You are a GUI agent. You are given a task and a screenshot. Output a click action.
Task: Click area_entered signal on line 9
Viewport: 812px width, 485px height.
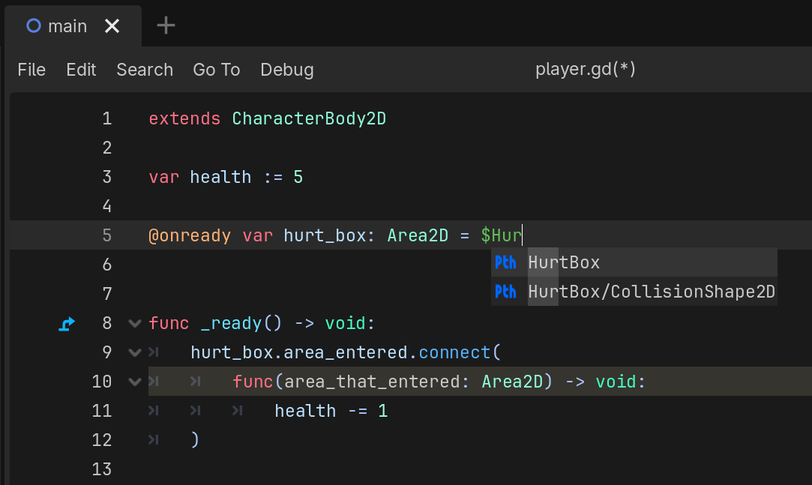coord(345,352)
